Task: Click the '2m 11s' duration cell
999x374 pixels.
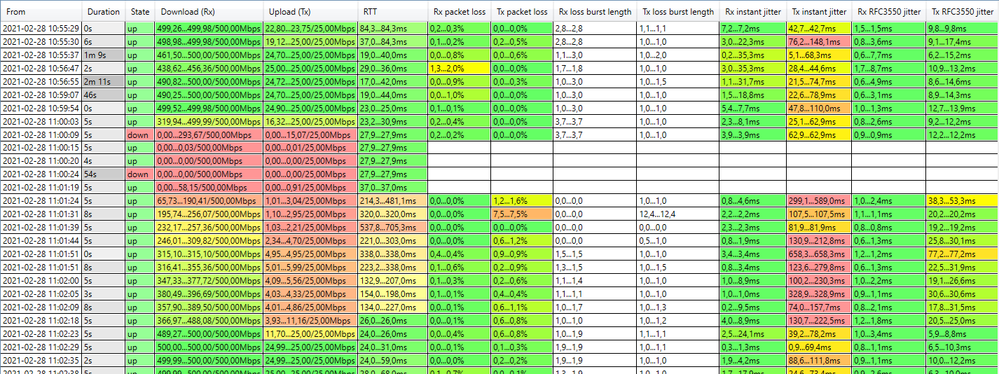Action: pyautogui.click(x=103, y=82)
